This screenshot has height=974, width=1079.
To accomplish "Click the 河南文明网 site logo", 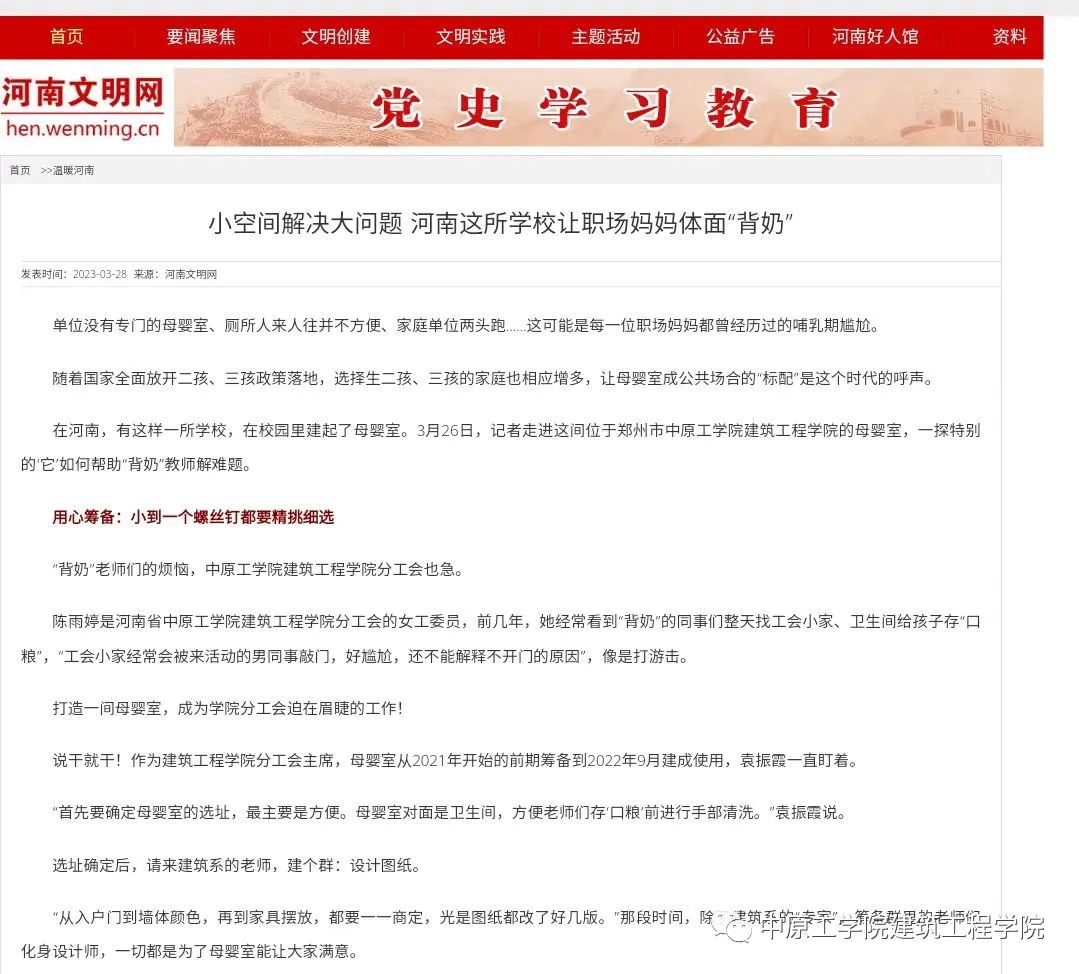I will (x=82, y=94).
